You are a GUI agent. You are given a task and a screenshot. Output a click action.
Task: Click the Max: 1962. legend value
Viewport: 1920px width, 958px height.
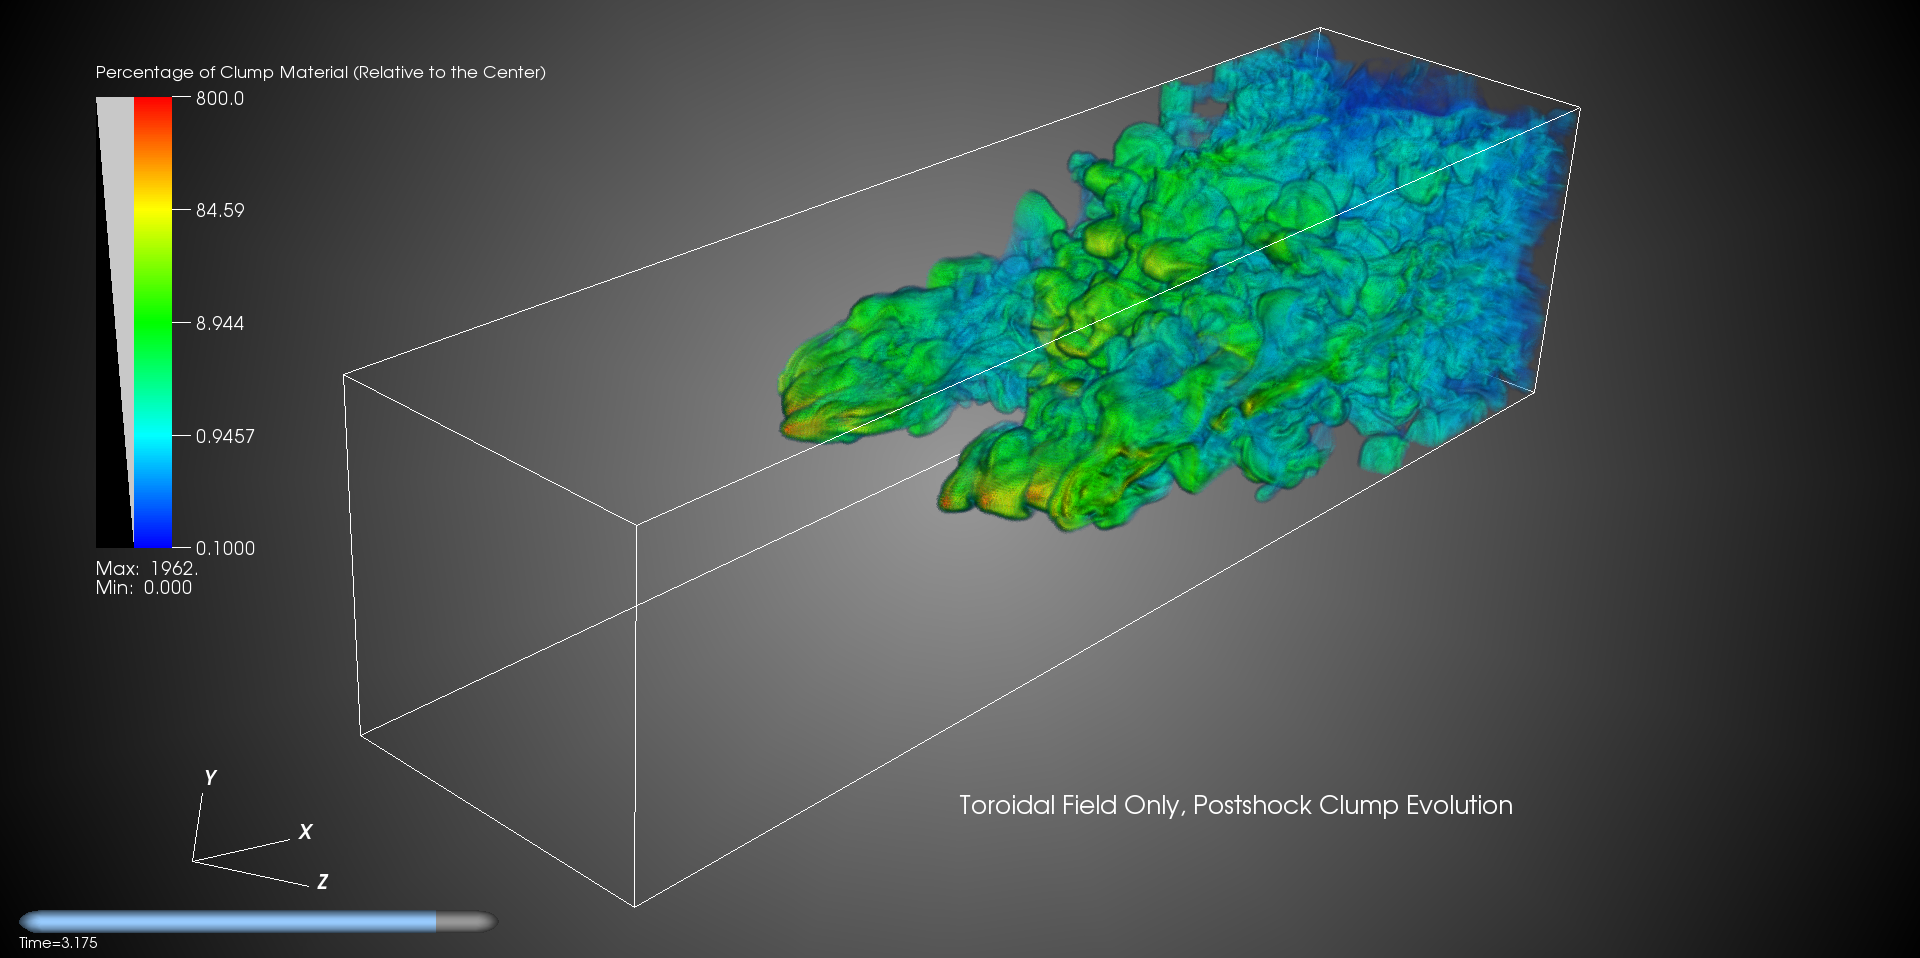[147, 568]
